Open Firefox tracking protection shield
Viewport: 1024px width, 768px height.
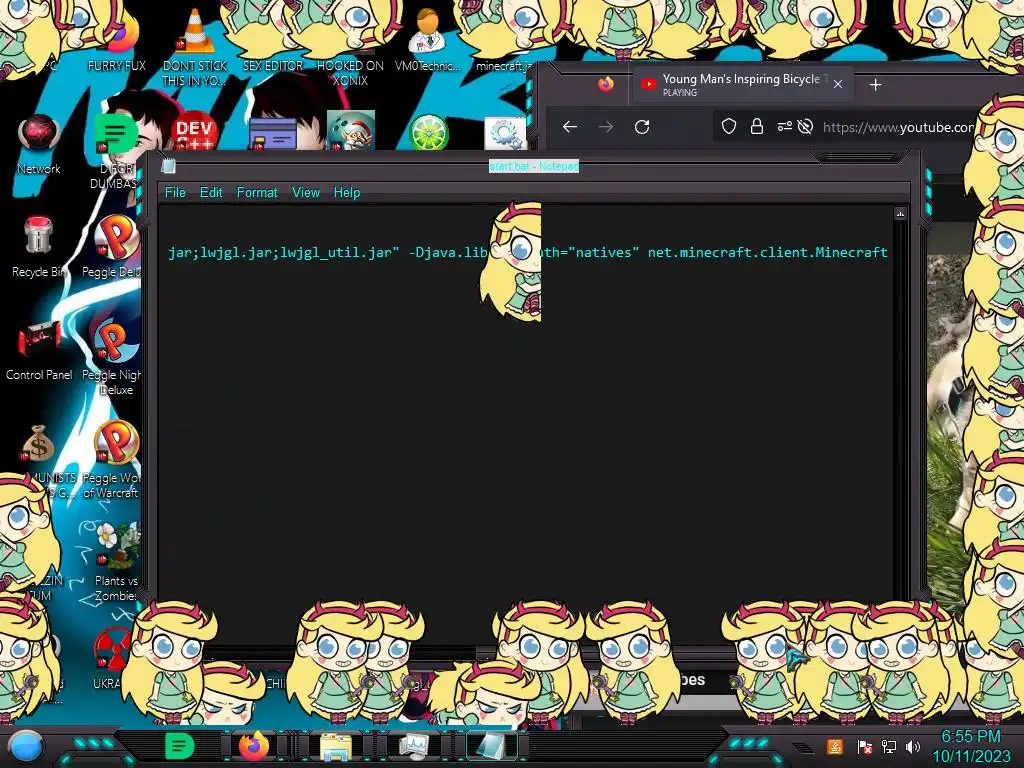point(729,127)
